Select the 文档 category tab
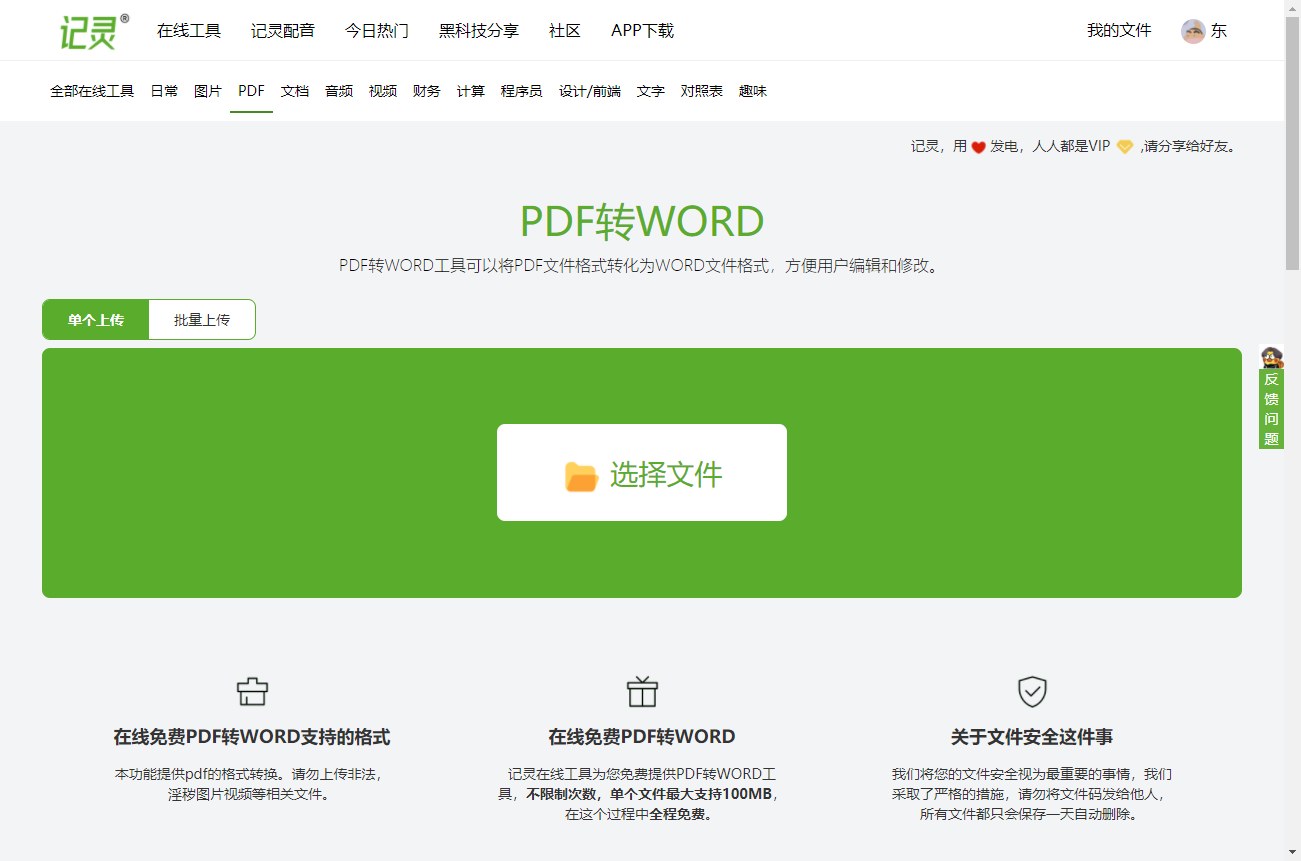The height and width of the screenshot is (861, 1301). point(294,90)
